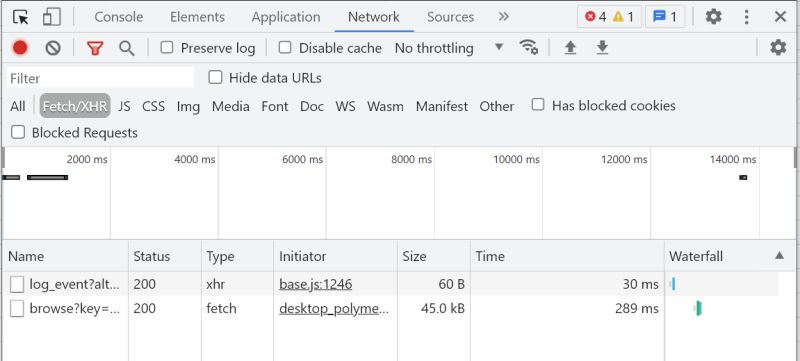The height and width of the screenshot is (361, 800).
Task: Check Hide data URLs
Action: click(215, 78)
